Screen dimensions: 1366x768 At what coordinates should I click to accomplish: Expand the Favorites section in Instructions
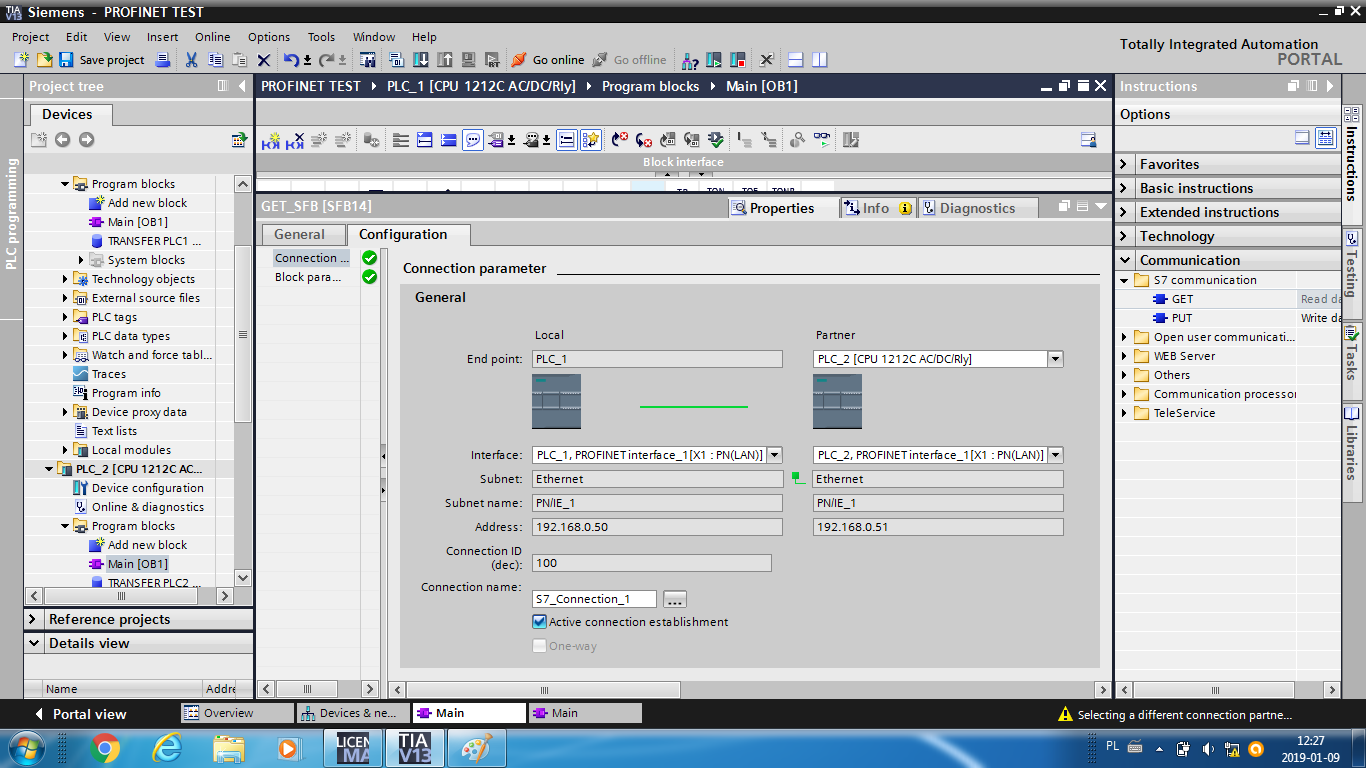pyautogui.click(x=1126, y=164)
